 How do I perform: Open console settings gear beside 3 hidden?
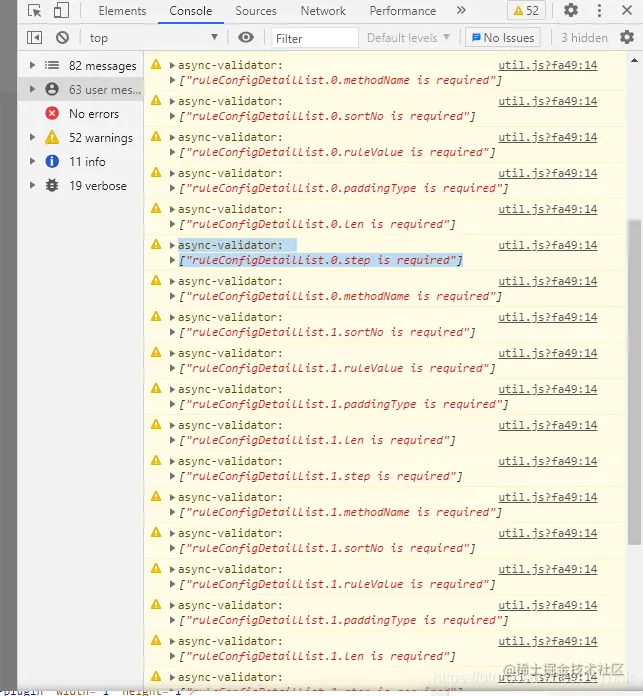pyautogui.click(x=627, y=37)
